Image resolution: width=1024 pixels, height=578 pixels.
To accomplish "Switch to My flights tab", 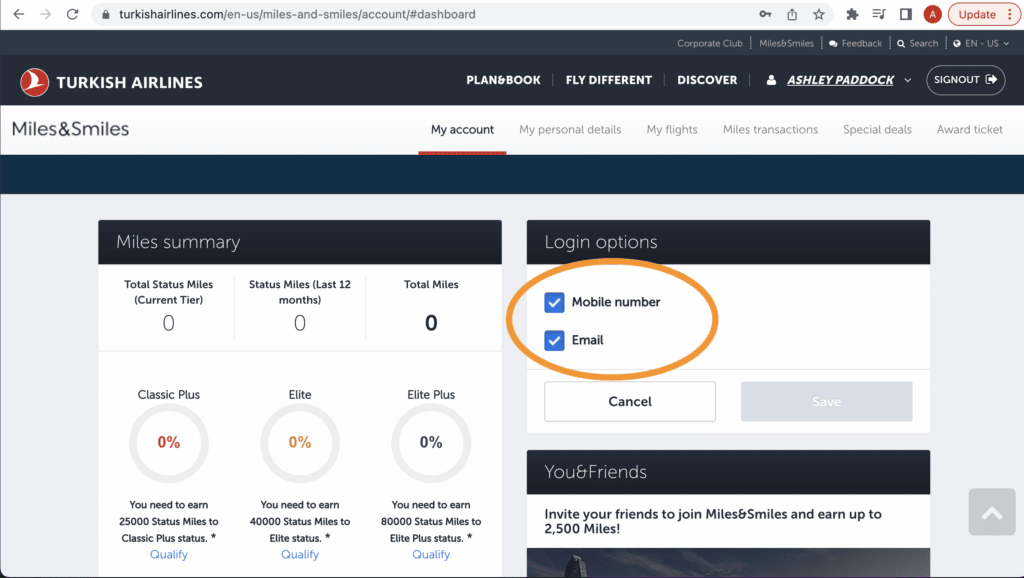I will (x=672, y=129).
